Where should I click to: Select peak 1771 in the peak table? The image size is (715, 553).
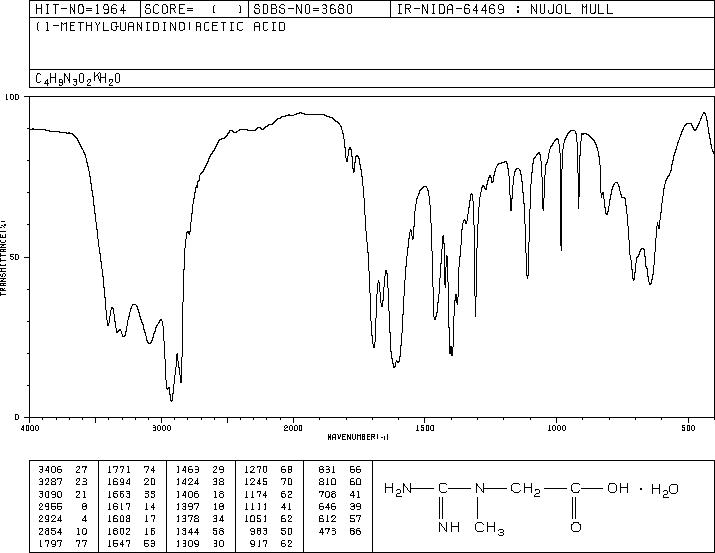(119, 470)
